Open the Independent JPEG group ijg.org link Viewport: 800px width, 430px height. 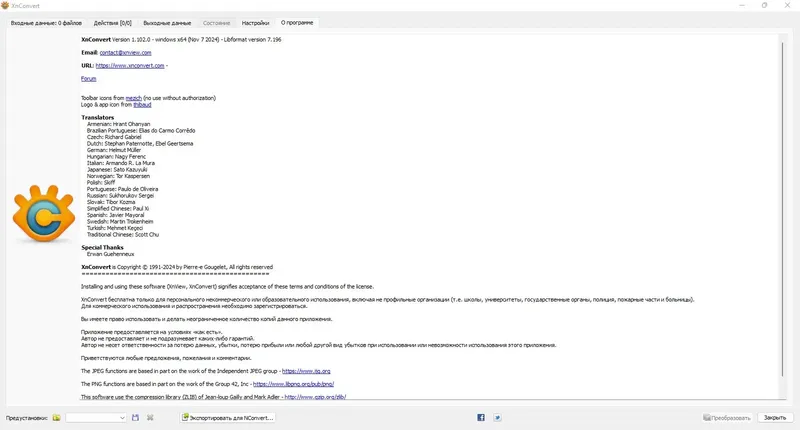(306, 371)
